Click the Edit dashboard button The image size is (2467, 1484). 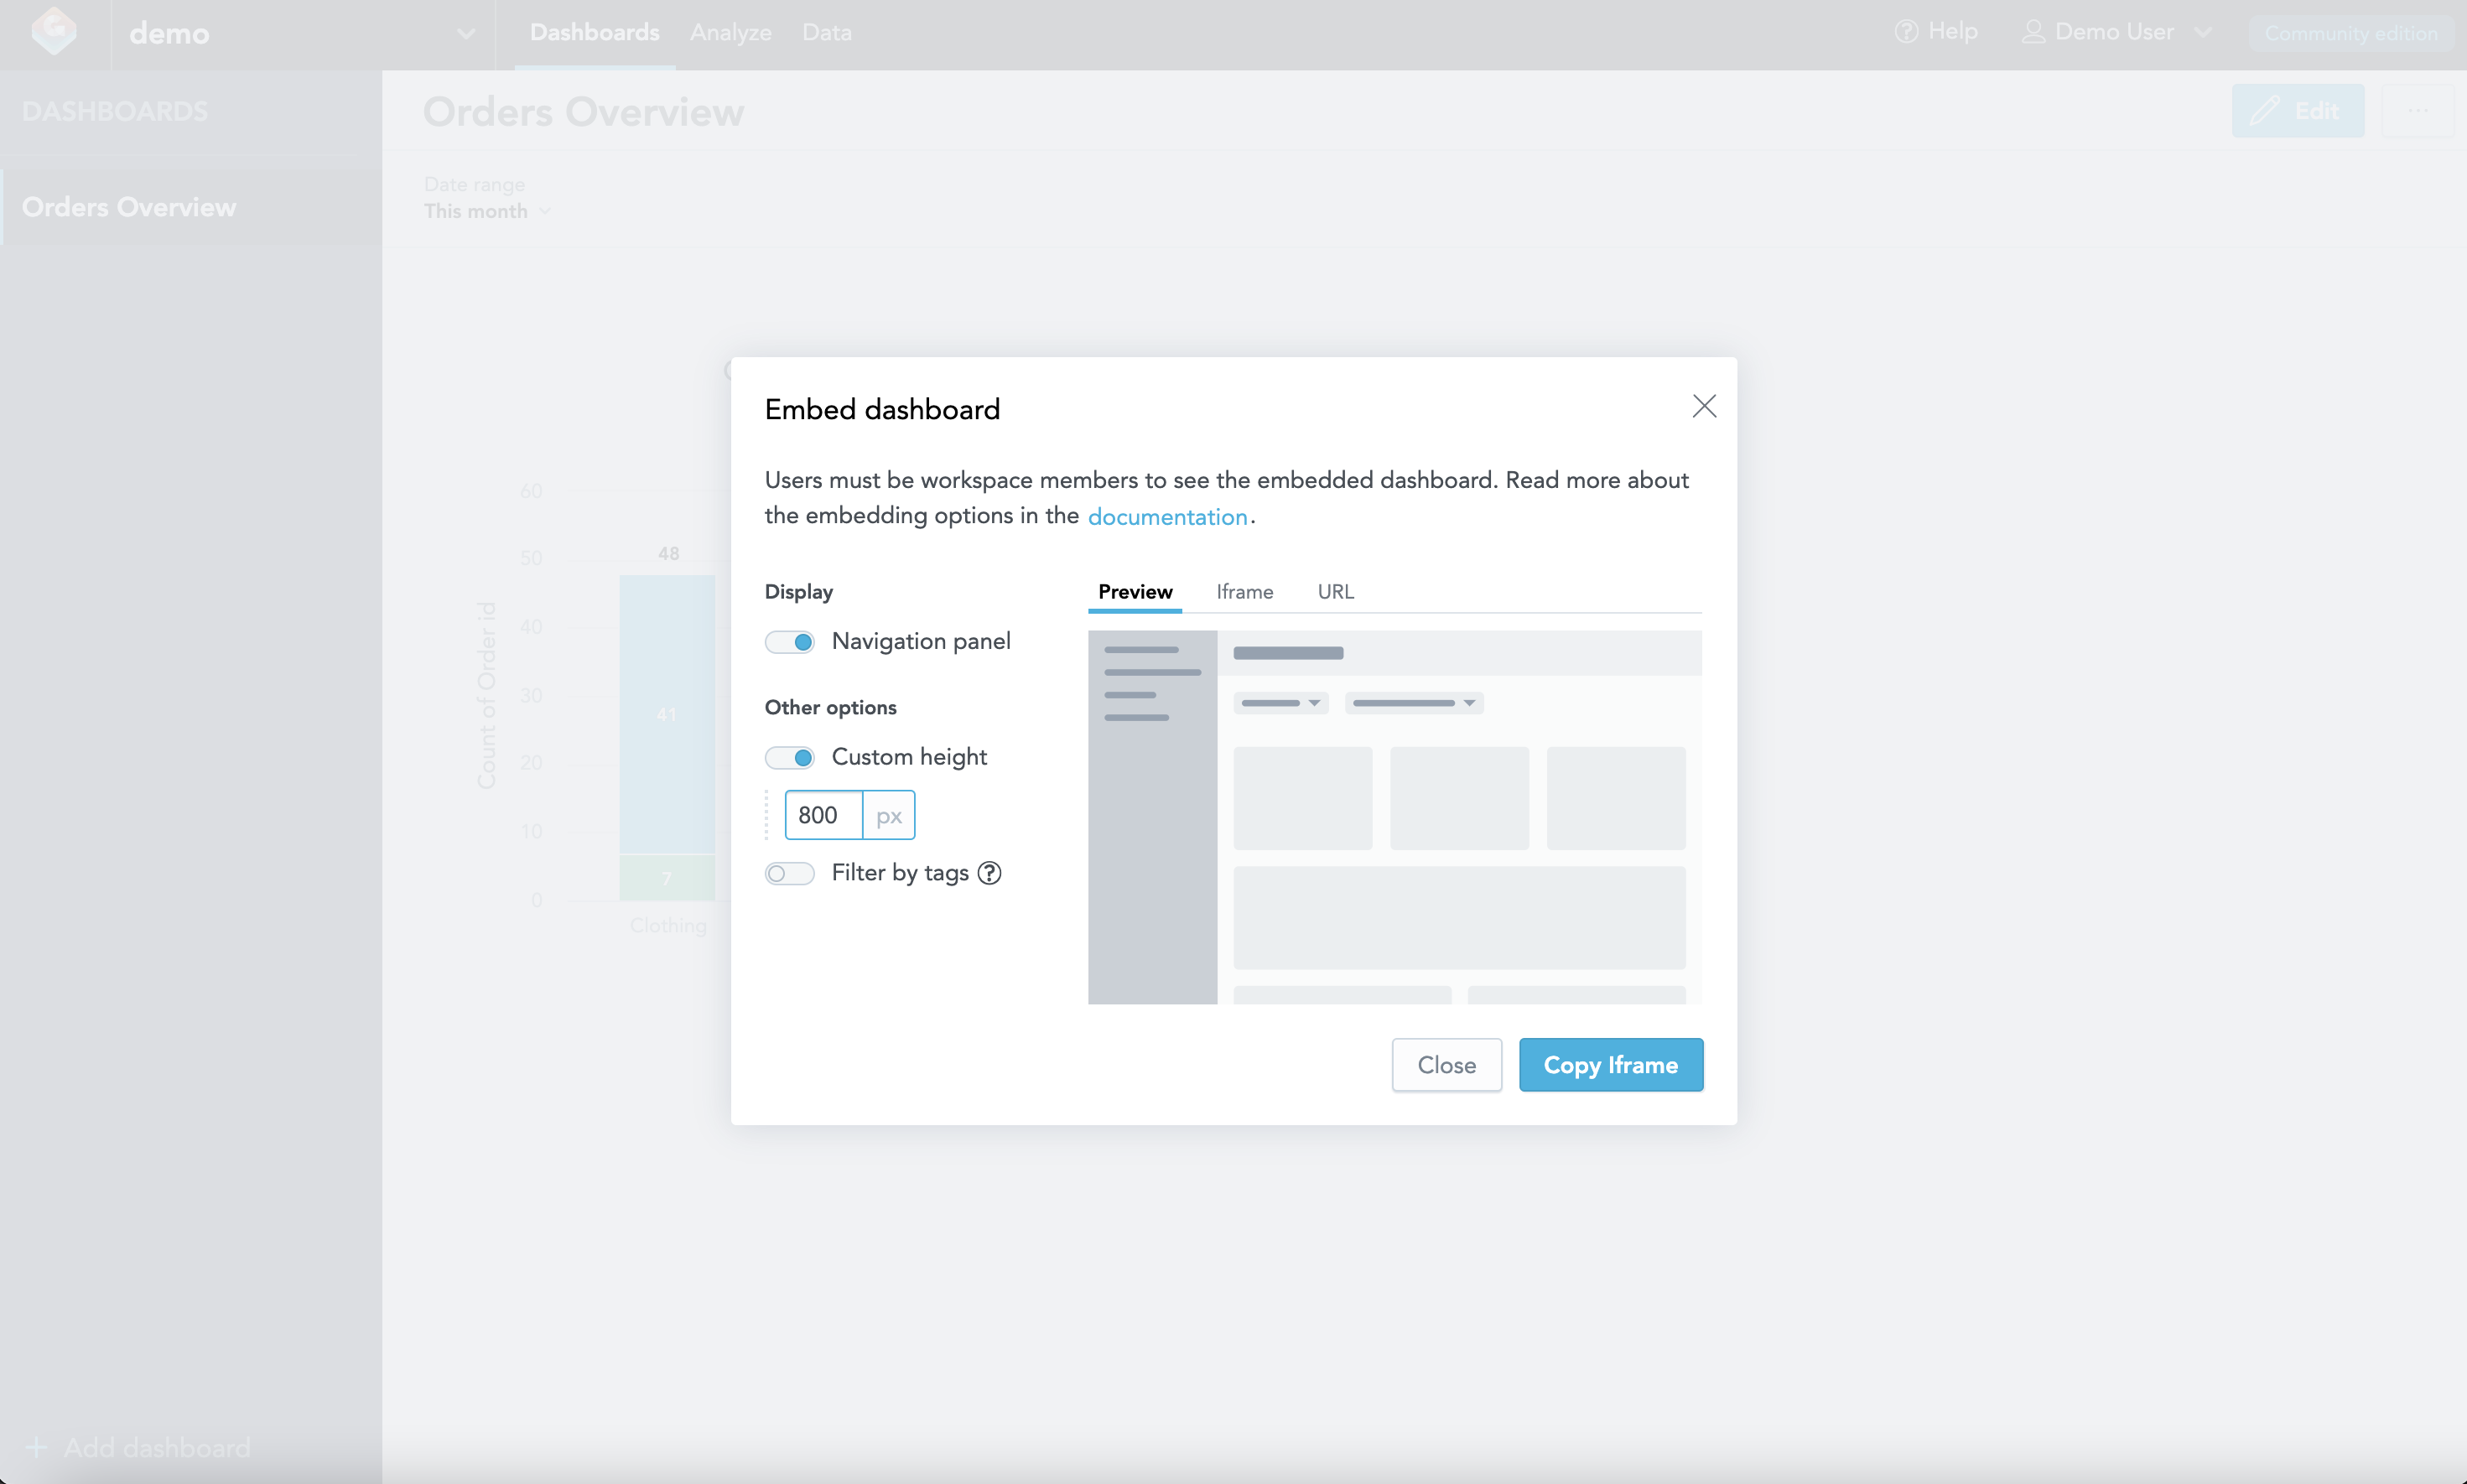tap(2297, 111)
